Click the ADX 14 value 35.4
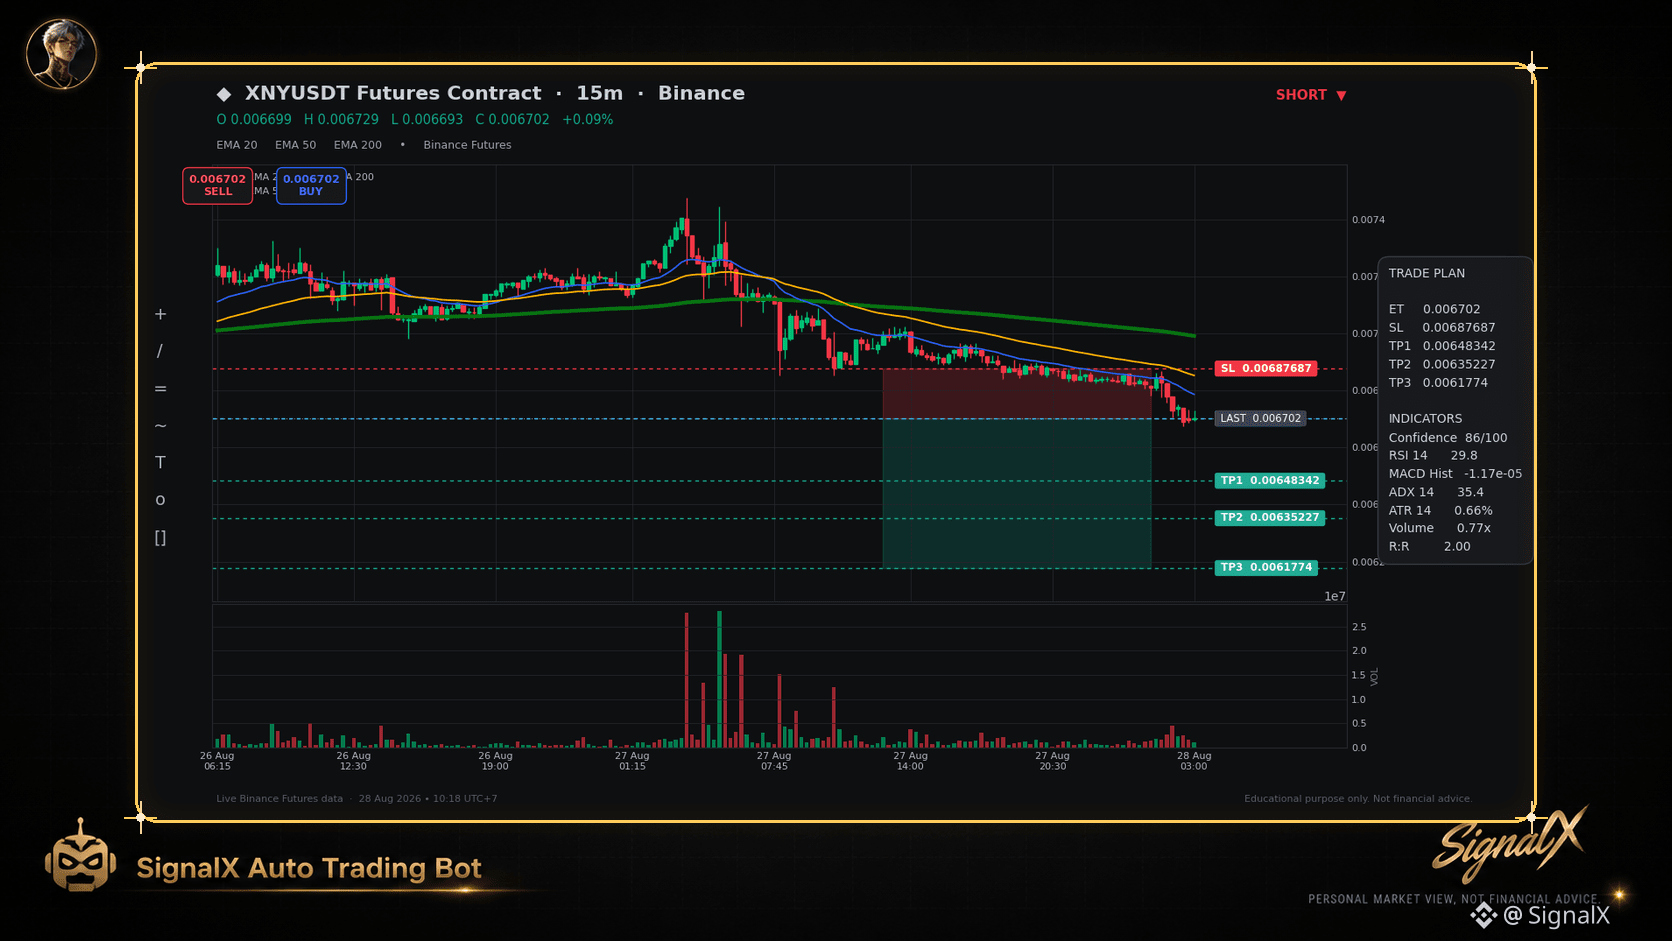Image resolution: width=1672 pixels, height=941 pixels. [1470, 492]
